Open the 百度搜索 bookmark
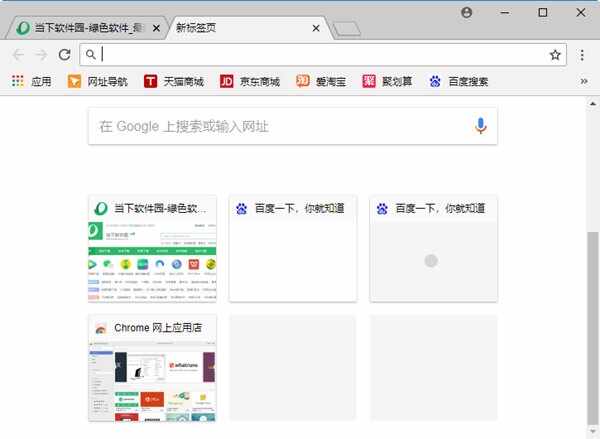This screenshot has width=600, height=439. click(x=458, y=81)
